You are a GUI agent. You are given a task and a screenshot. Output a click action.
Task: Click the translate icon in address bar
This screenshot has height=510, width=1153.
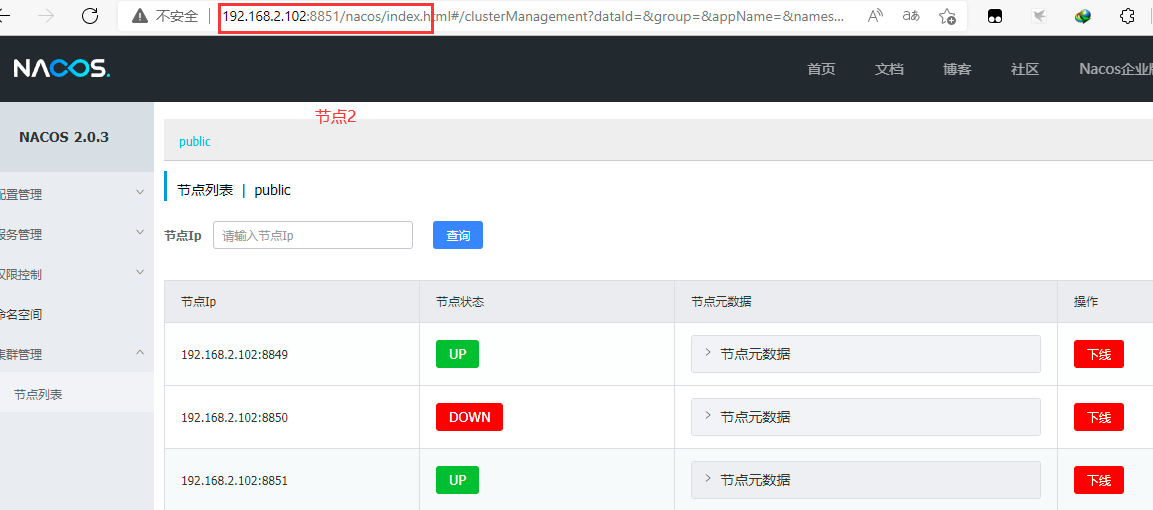click(x=911, y=16)
